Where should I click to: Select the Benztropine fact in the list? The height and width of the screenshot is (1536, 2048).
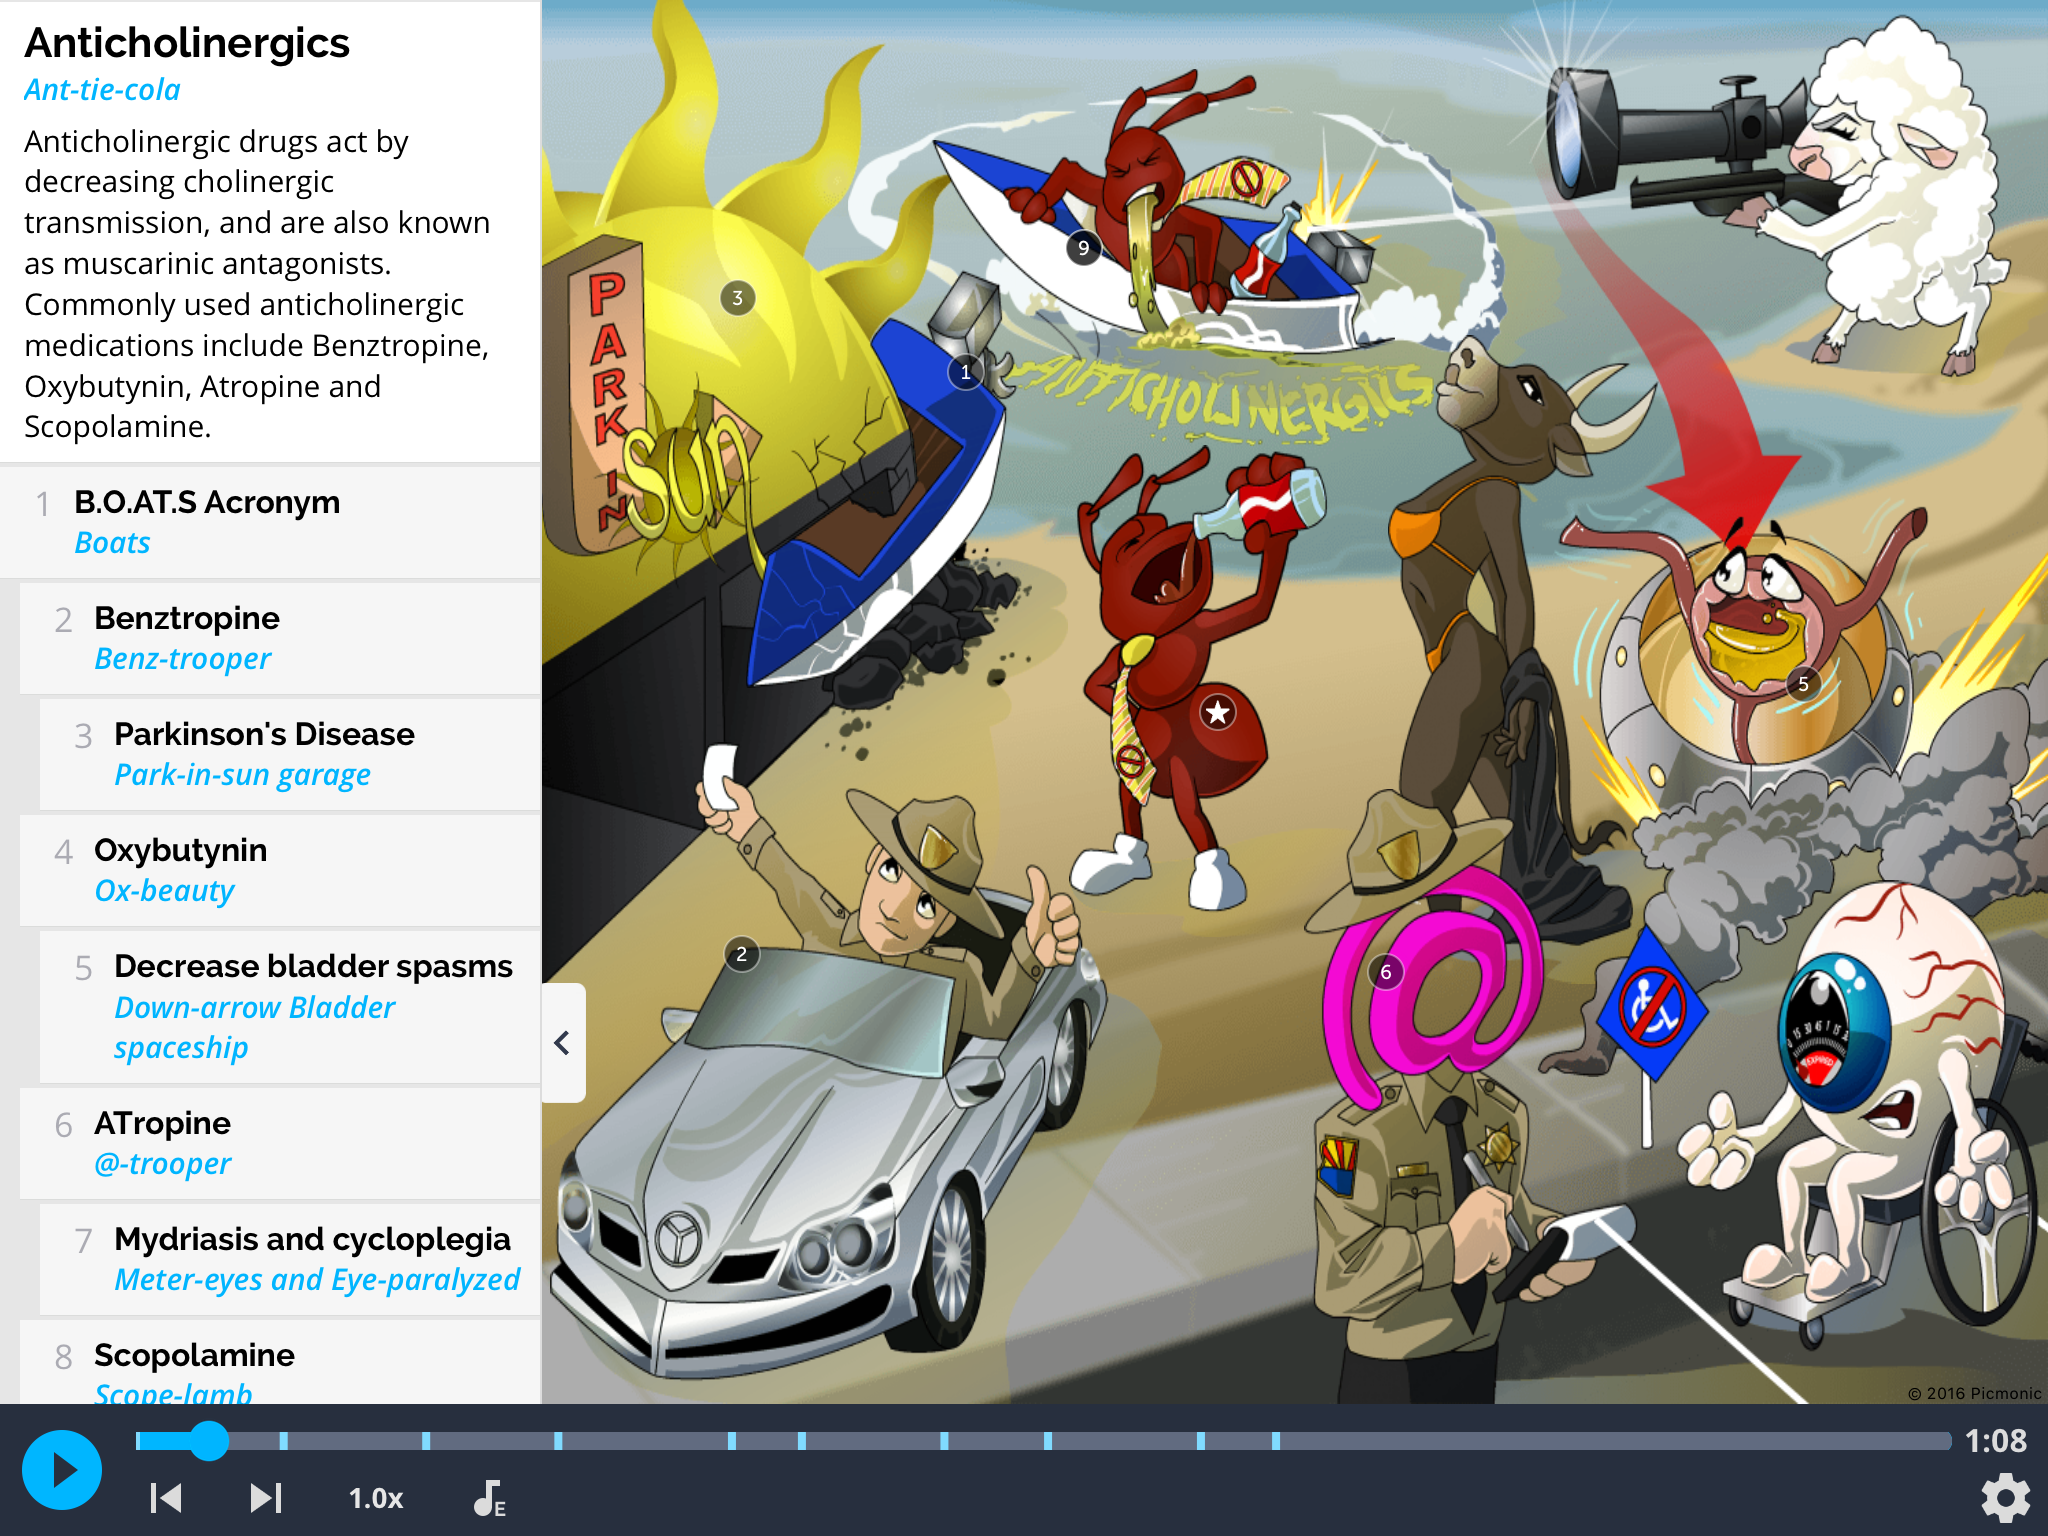[x=280, y=637]
